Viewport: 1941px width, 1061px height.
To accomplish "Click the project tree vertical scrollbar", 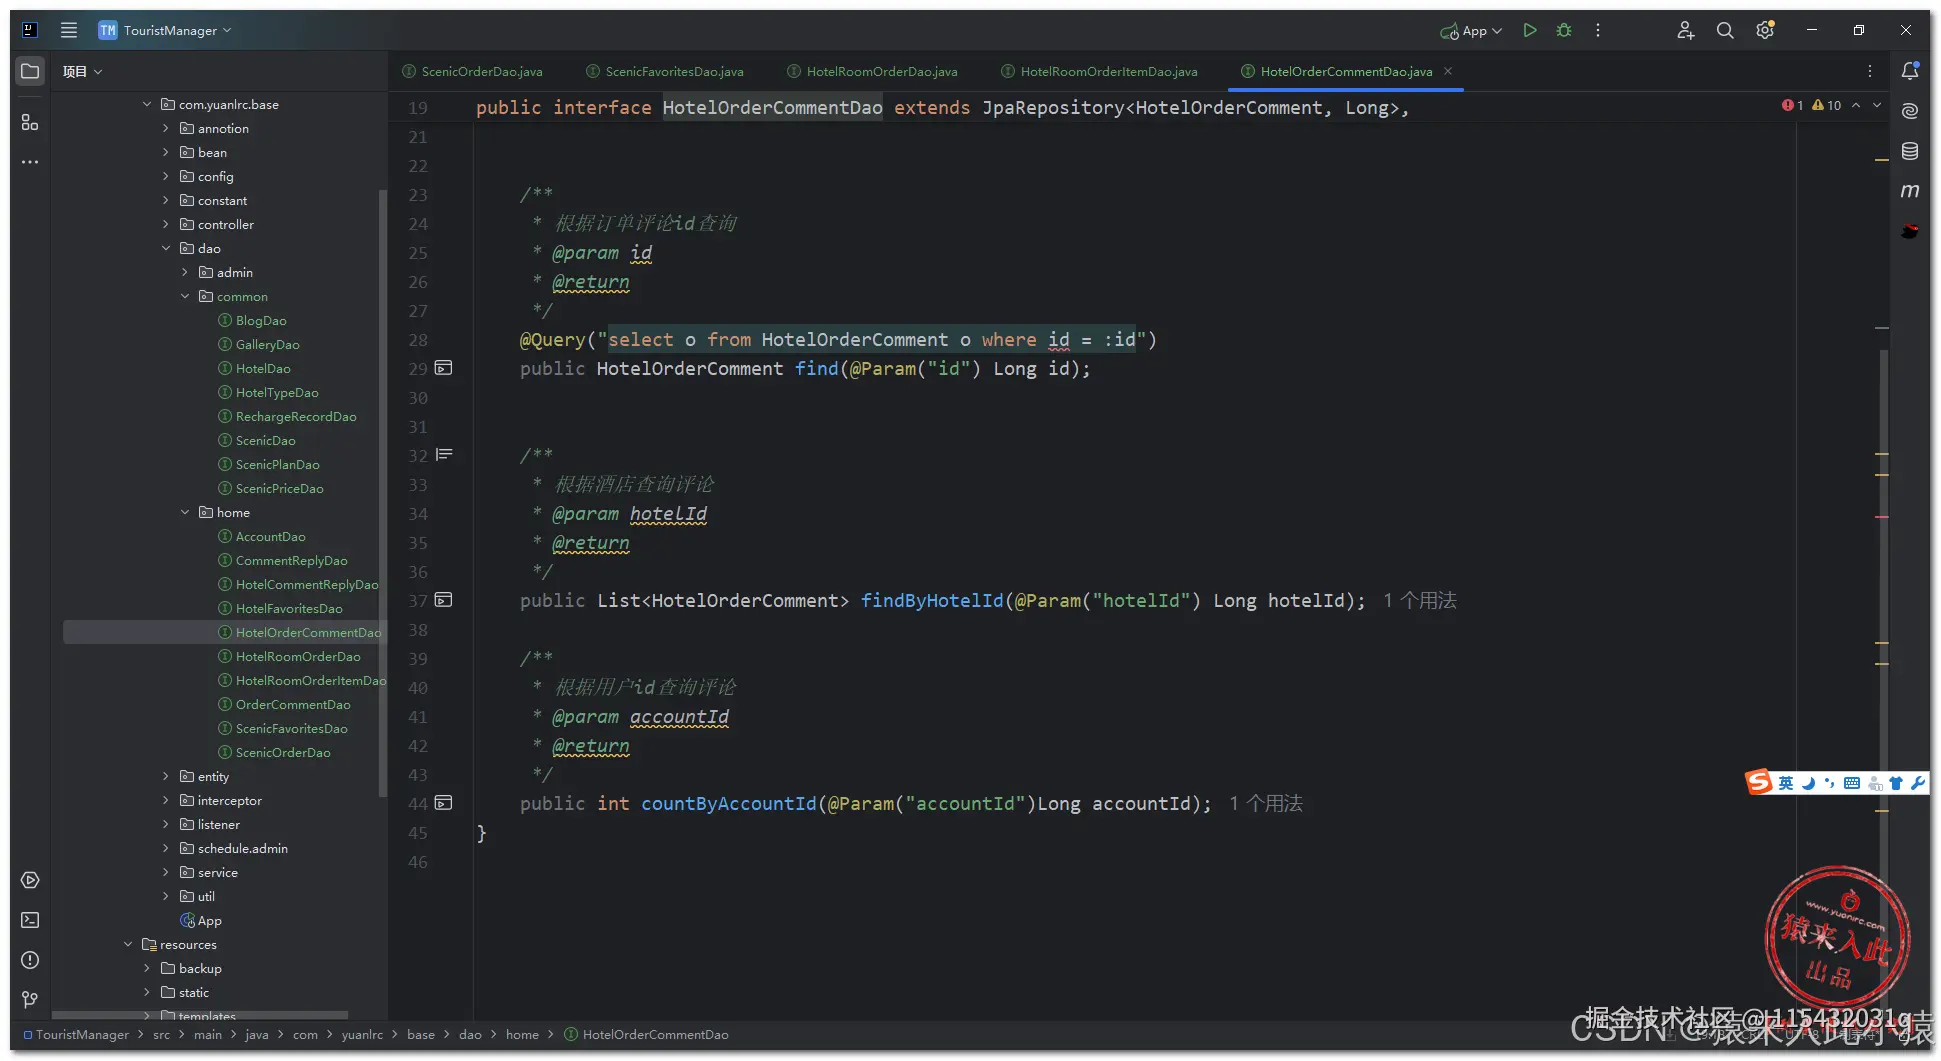I will (382, 492).
